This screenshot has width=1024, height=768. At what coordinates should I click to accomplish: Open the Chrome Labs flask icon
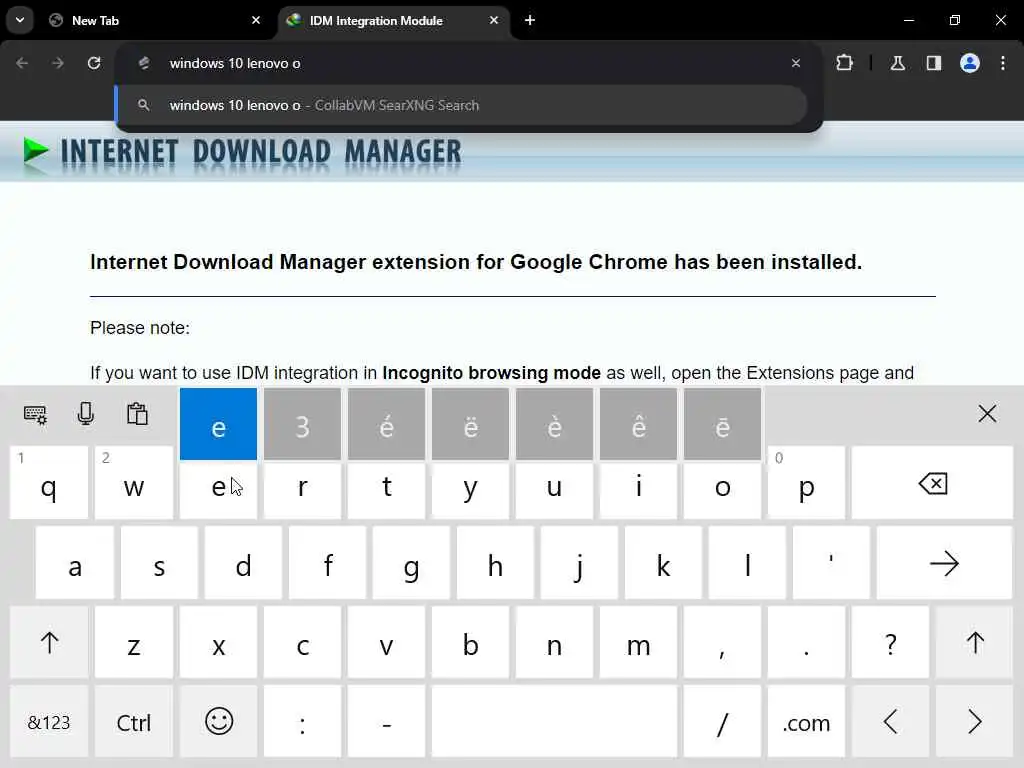coord(897,63)
